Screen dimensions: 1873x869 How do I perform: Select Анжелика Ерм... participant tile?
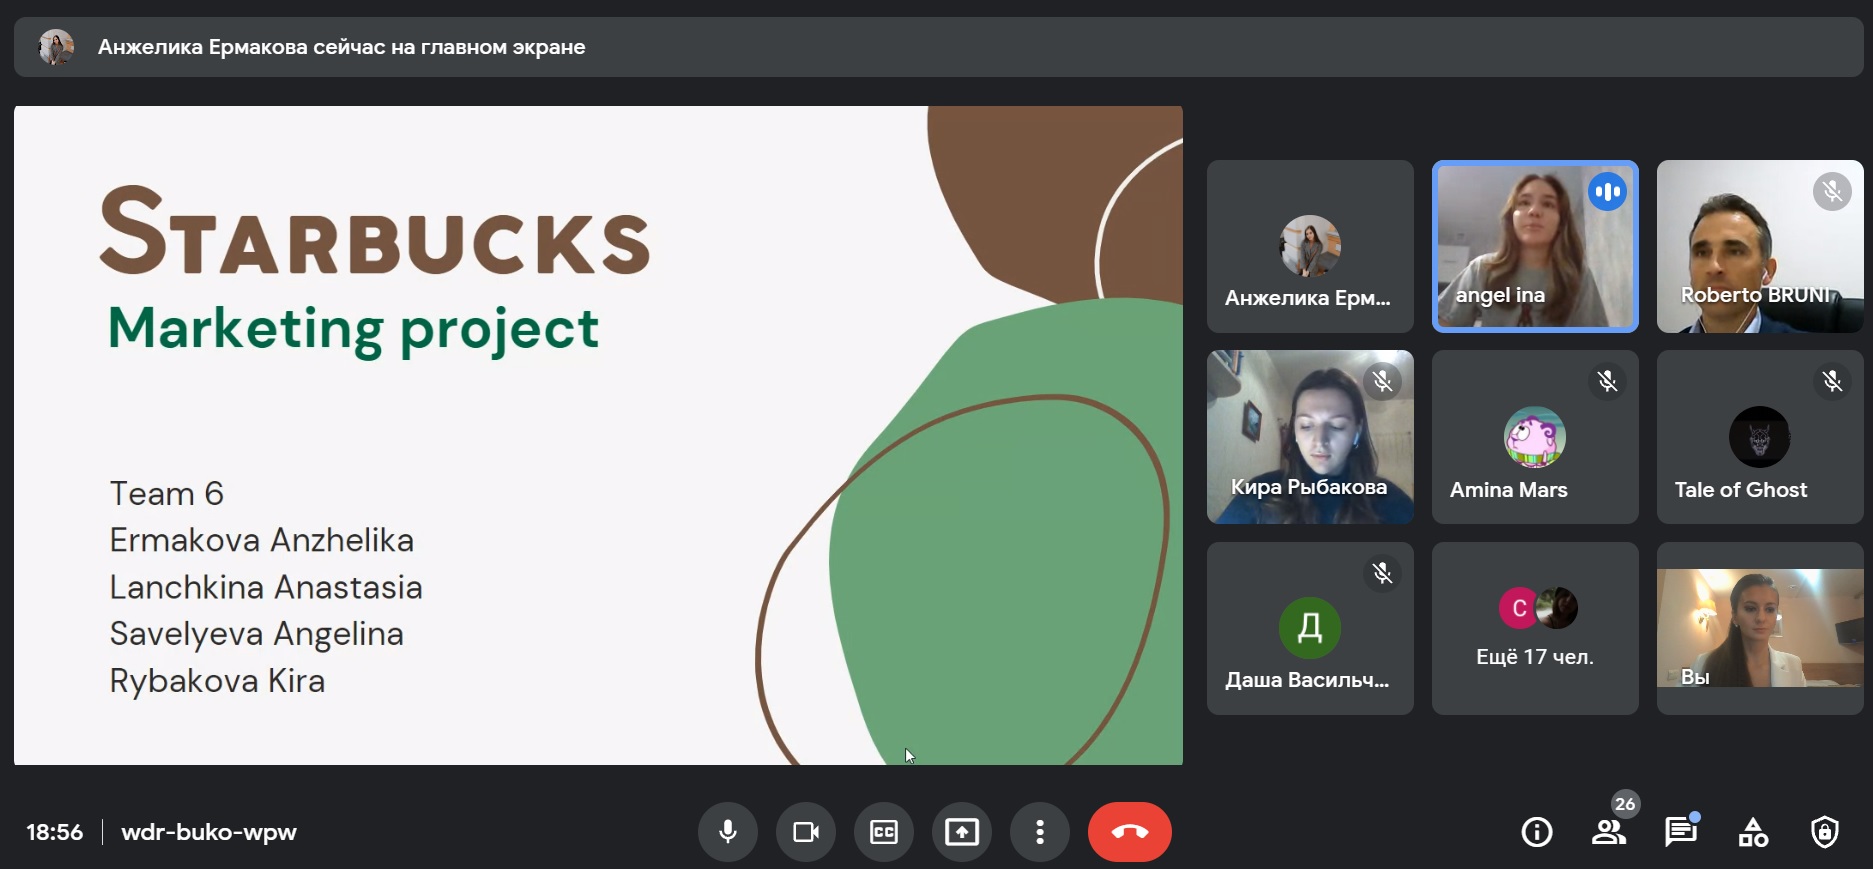point(1310,246)
